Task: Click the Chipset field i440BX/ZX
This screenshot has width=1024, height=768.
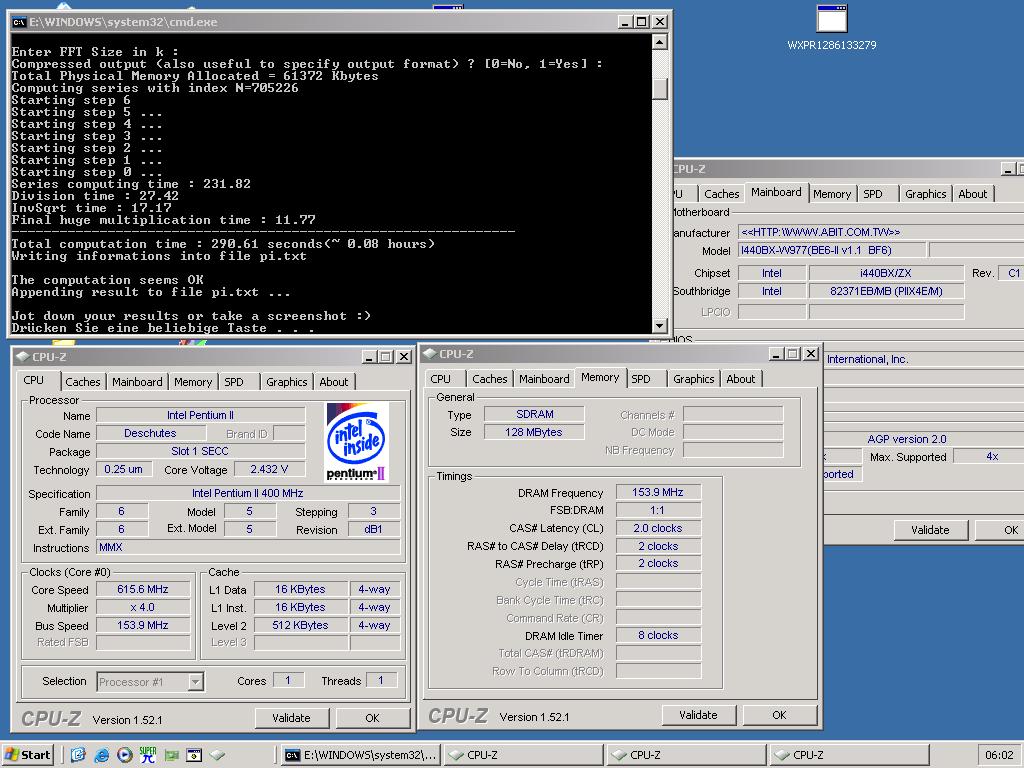Action: [886, 273]
